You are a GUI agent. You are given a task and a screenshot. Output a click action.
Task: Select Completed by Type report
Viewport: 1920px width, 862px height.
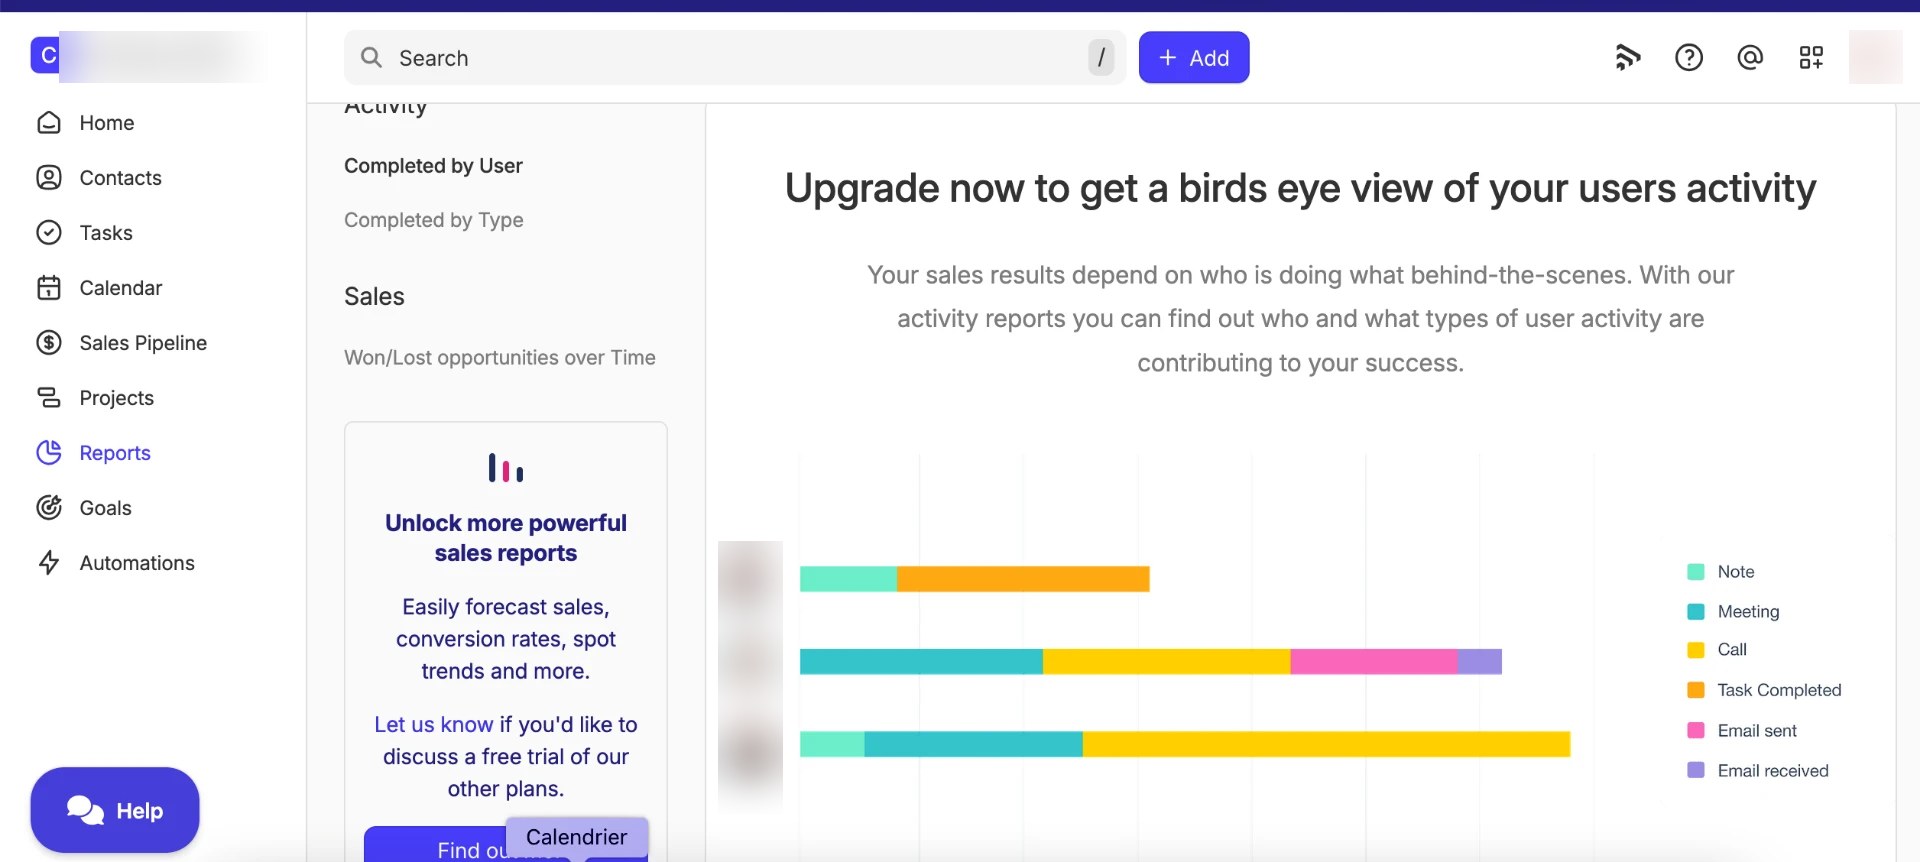(433, 220)
